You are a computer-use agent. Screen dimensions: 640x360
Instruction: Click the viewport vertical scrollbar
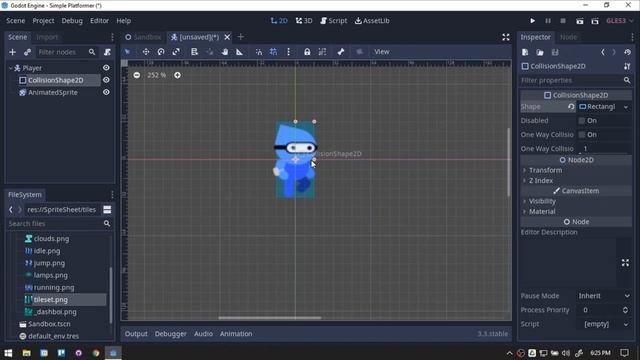[x=508, y=162]
